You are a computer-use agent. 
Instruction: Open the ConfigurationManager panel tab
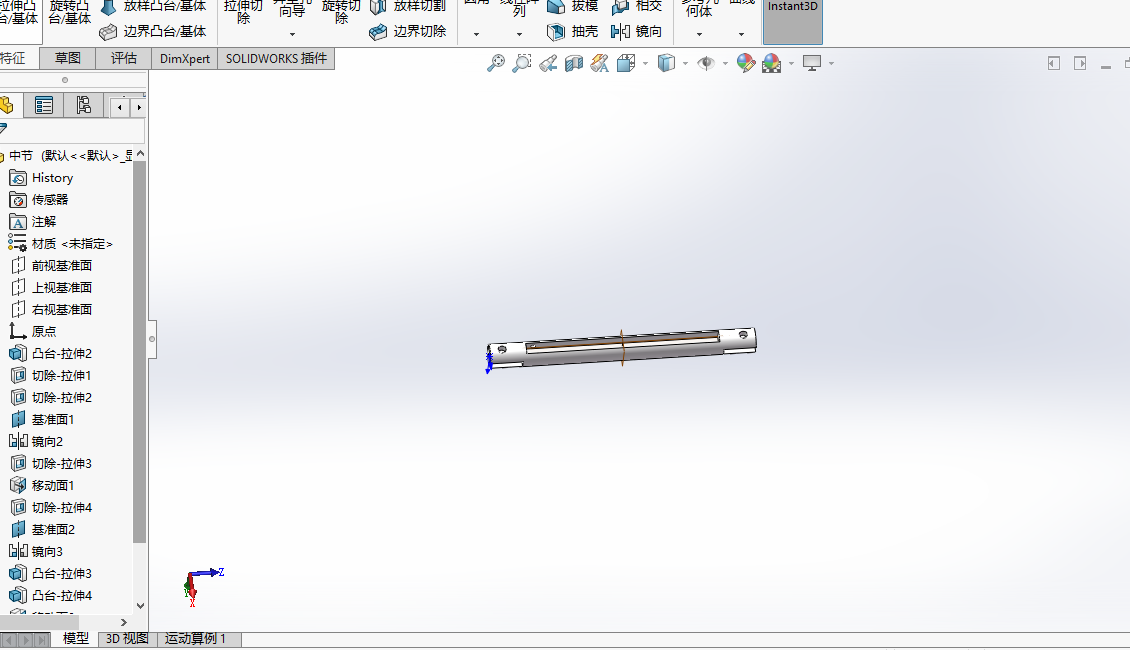click(84, 106)
